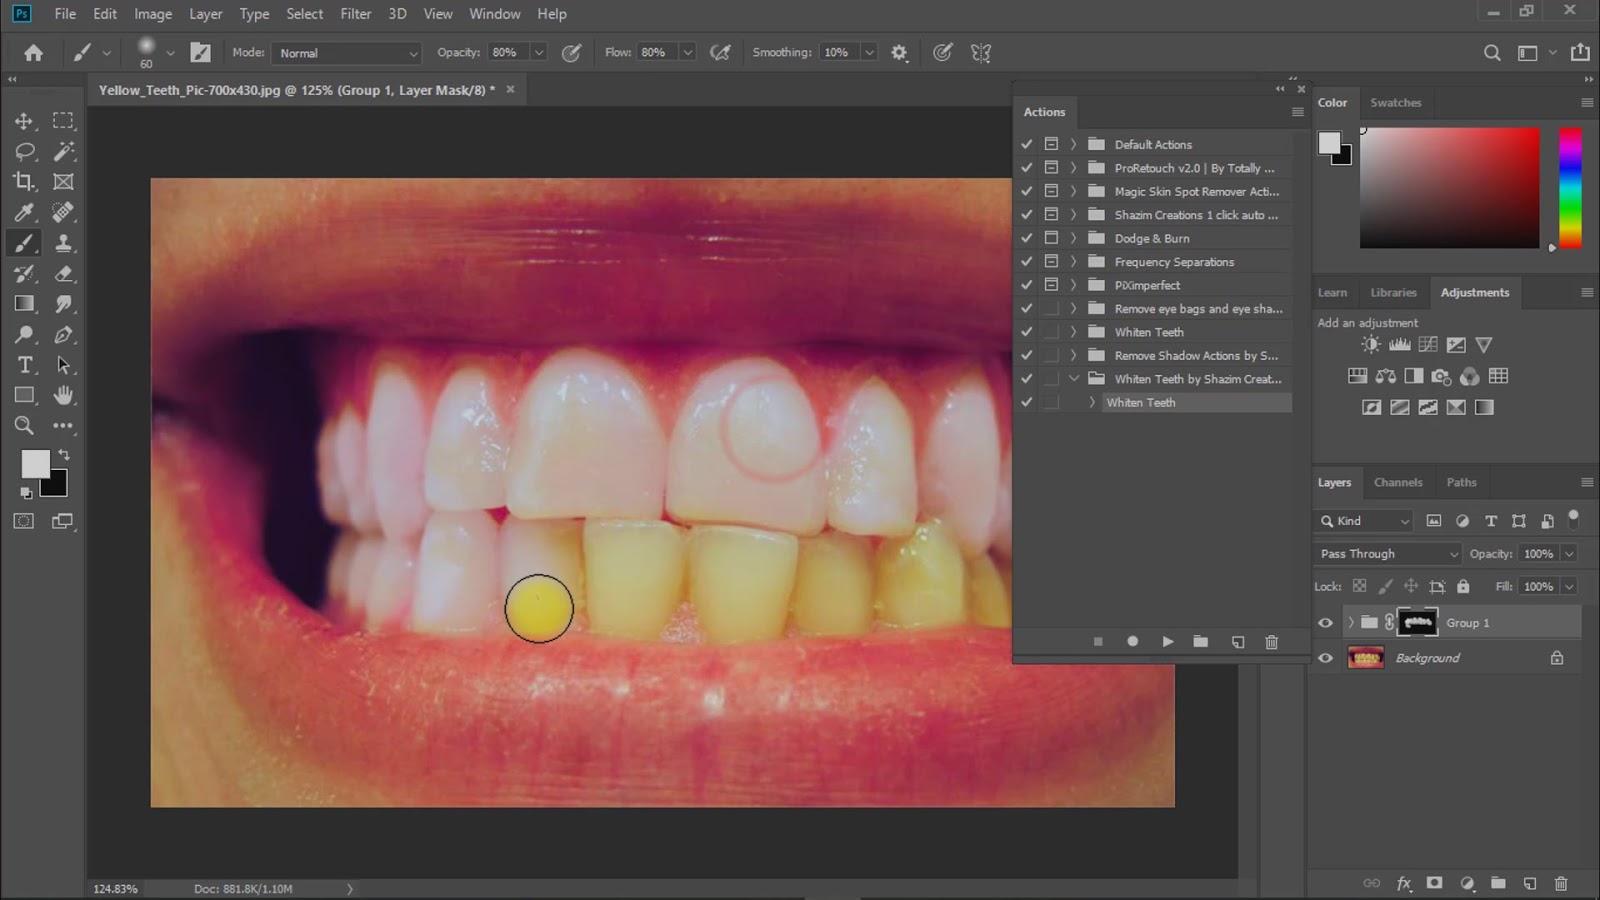Select the Lasso tool
This screenshot has width=1600, height=900.
(x=24, y=151)
